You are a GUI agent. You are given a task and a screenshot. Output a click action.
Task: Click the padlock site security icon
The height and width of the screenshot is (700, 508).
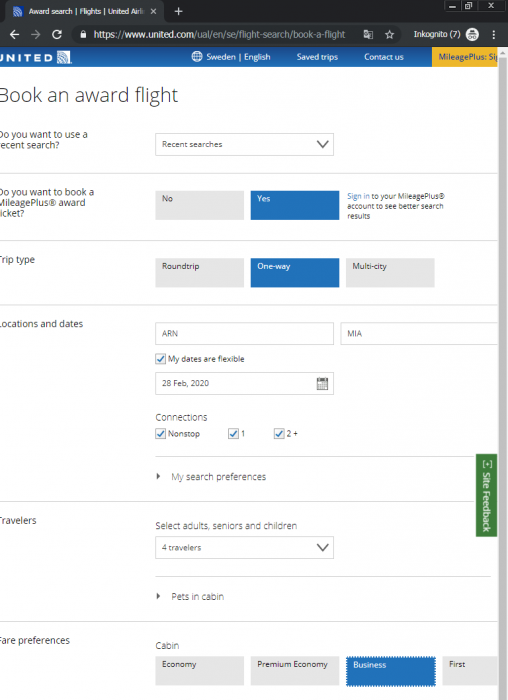[x=83, y=34]
